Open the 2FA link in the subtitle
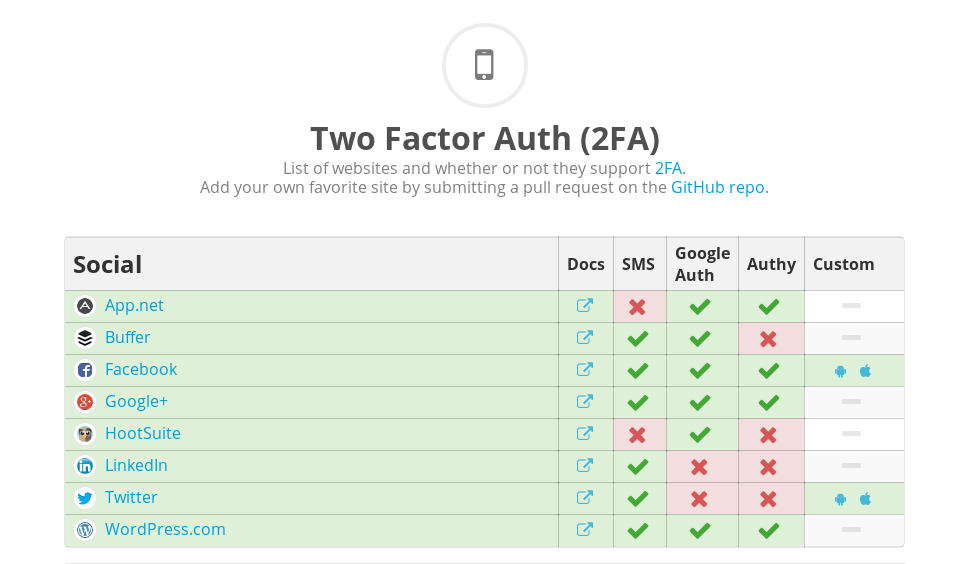This screenshot has height=564, width=965. 668,168
